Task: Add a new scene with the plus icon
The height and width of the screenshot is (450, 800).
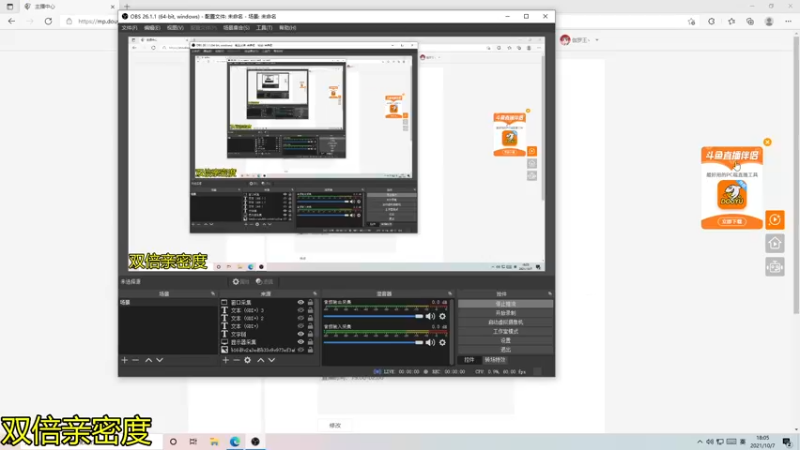Action: 124,360
